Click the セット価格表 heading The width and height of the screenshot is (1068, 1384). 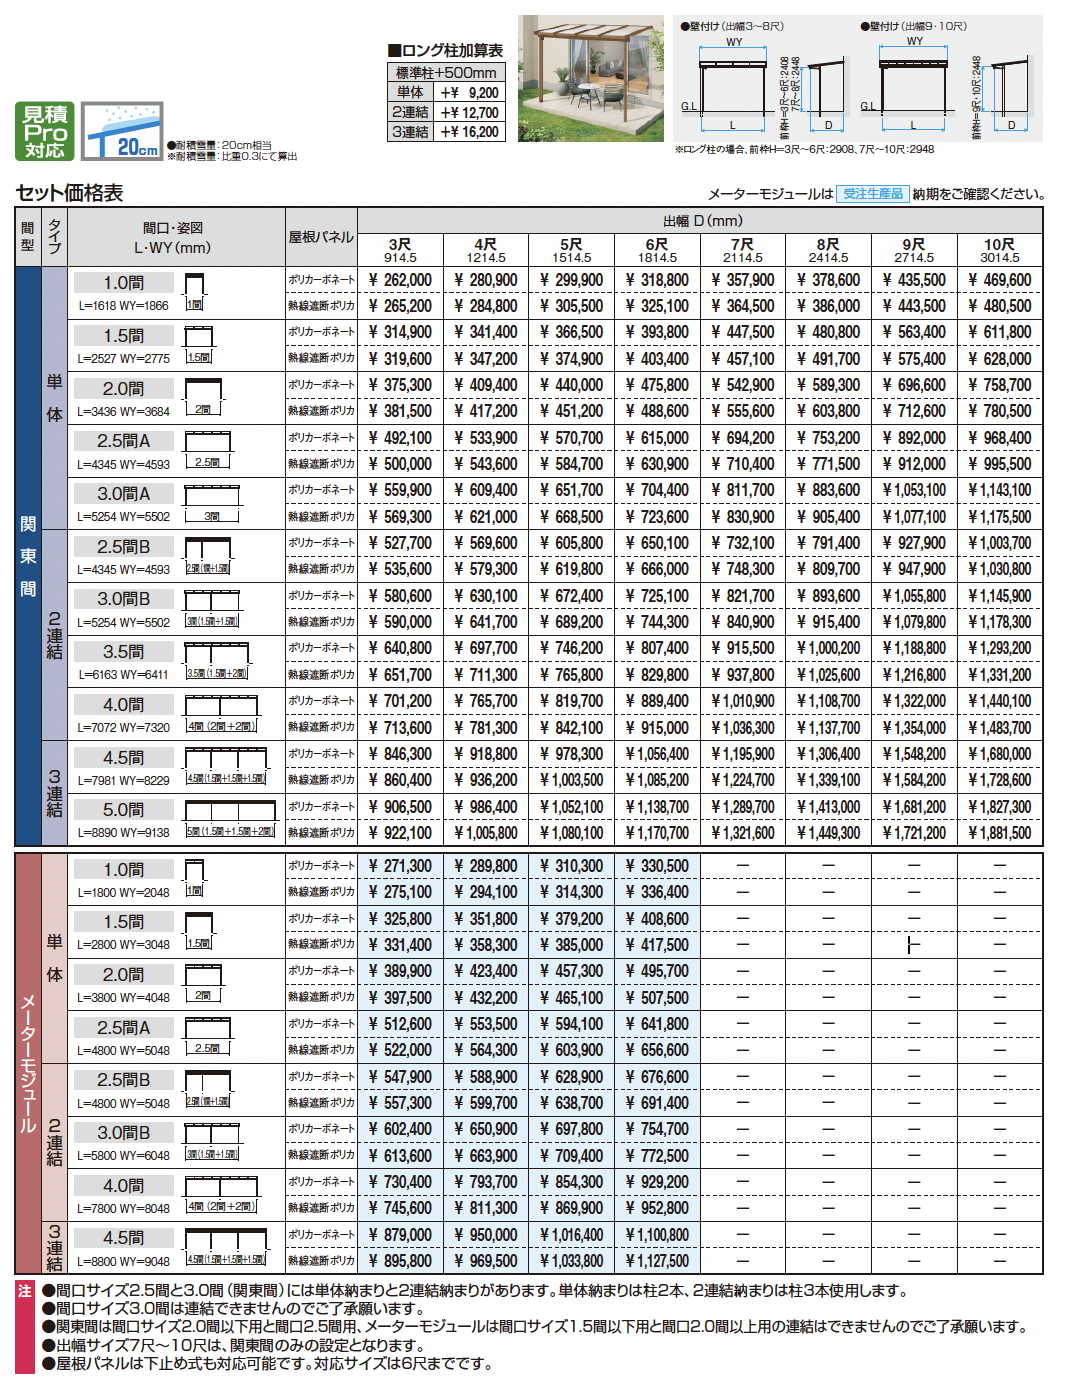tap(70, 193)
